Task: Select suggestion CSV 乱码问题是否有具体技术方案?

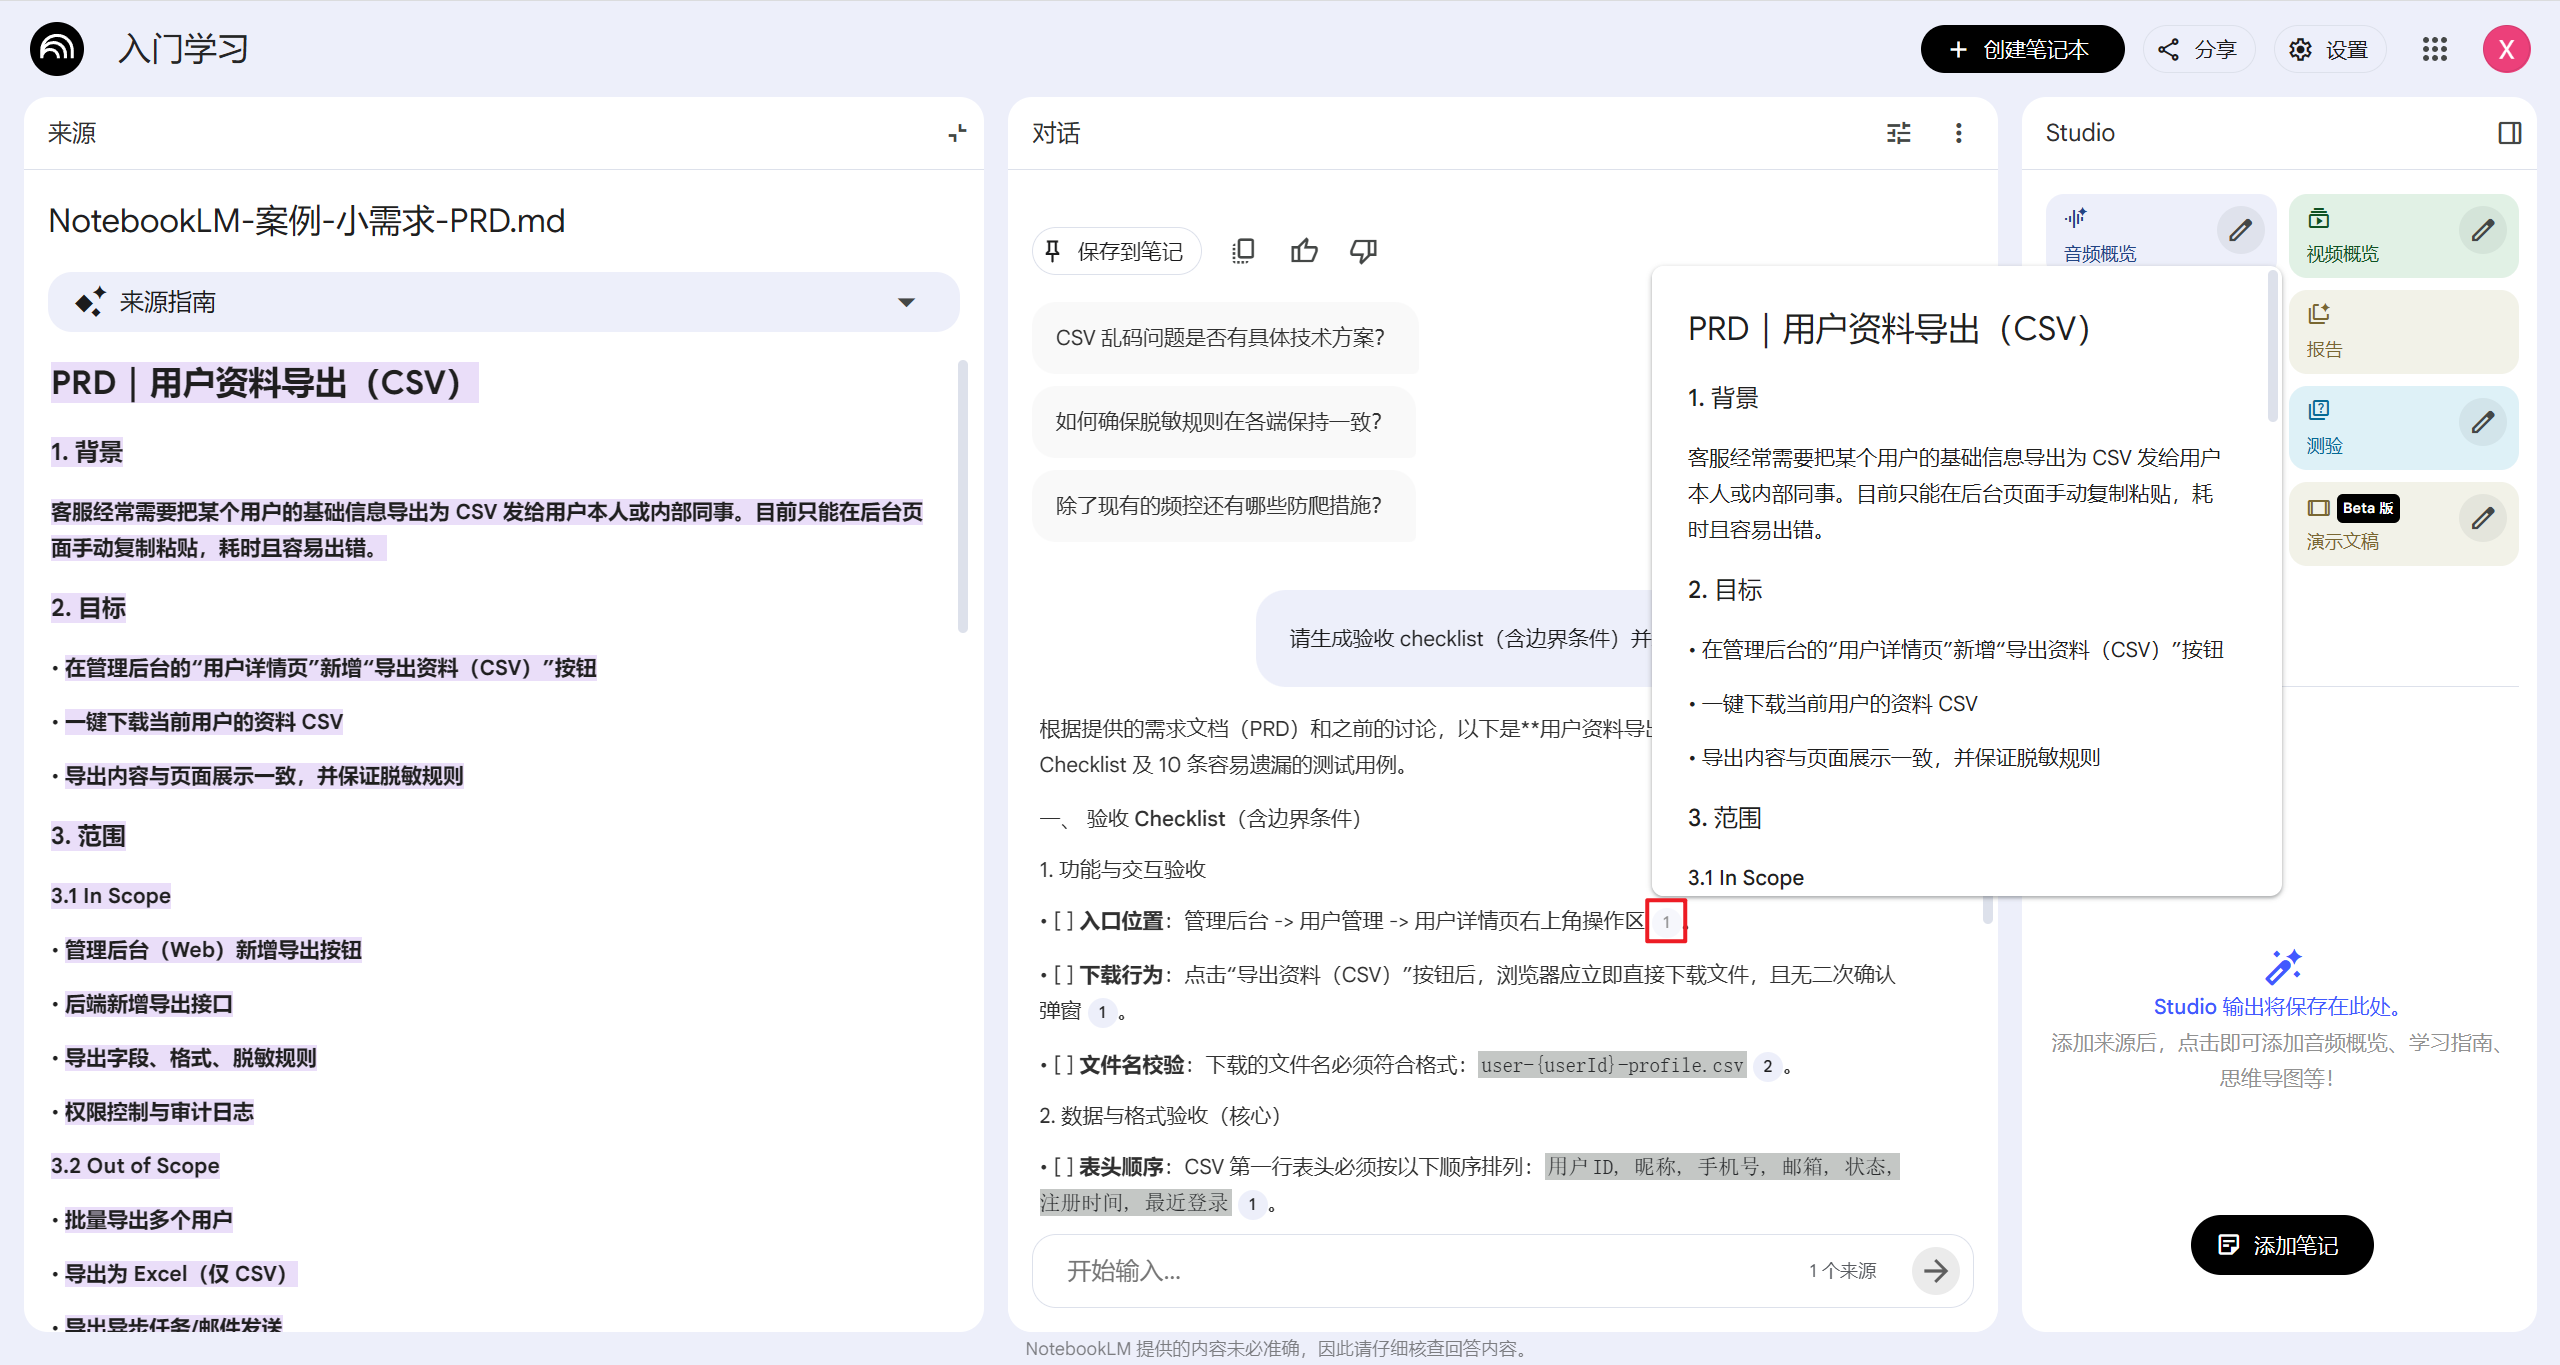Action: (1225, 338)
